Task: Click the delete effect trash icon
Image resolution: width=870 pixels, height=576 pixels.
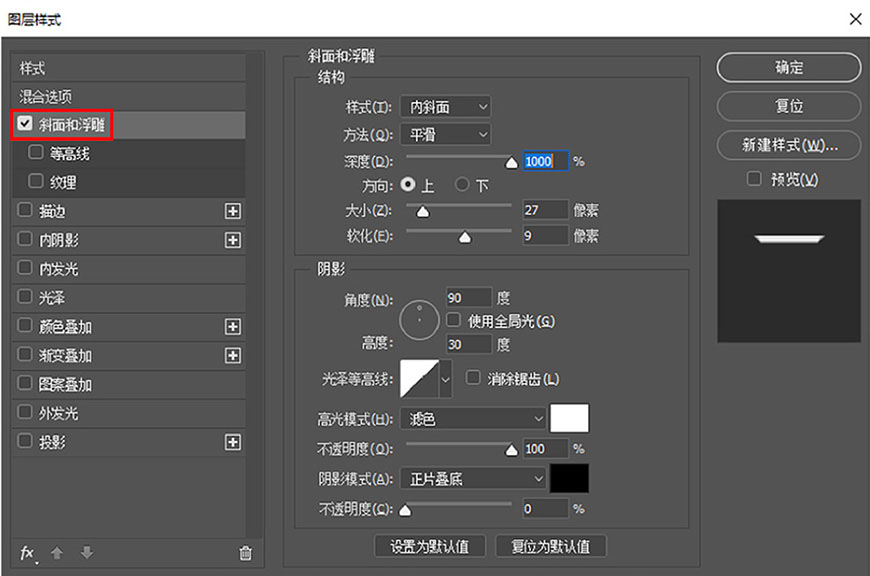Action: coord(244,551)
